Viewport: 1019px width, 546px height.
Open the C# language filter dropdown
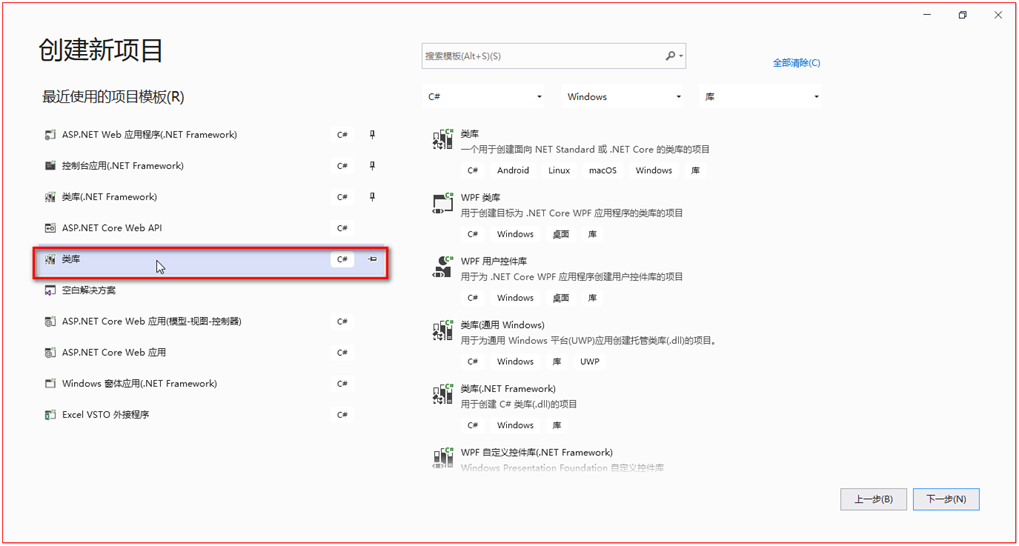pyautogui.click(x=484, y=96)
